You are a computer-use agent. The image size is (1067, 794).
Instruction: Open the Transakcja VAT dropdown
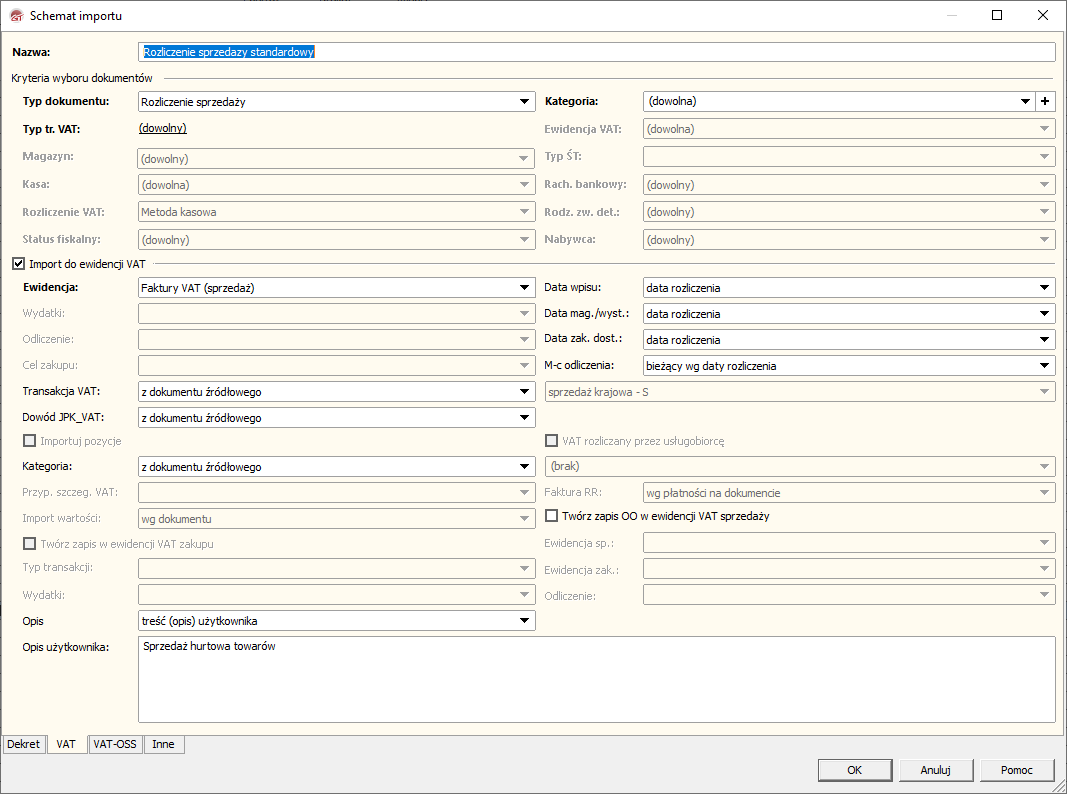525,392
